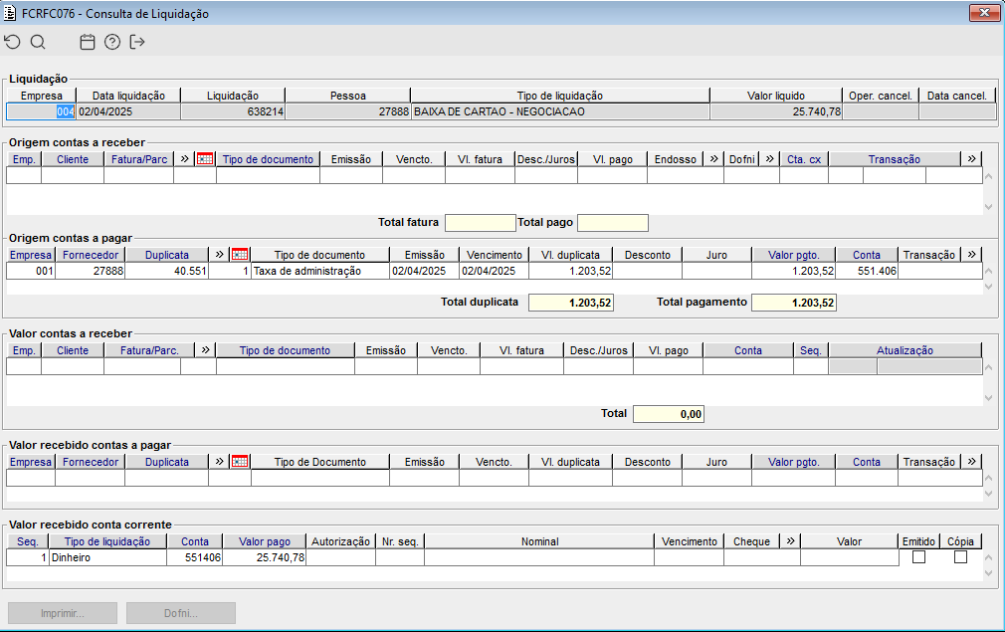Expand columns after Dofni header

(769, 159)
